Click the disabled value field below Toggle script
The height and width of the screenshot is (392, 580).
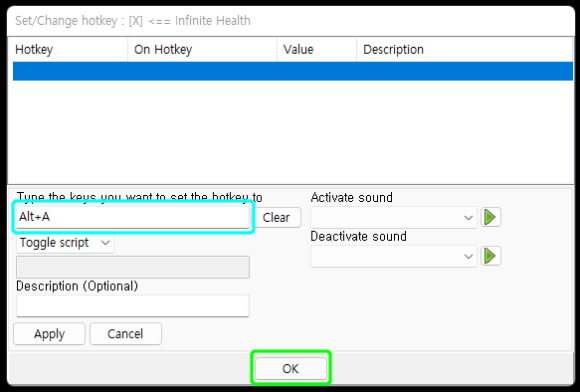pos(133,267)
